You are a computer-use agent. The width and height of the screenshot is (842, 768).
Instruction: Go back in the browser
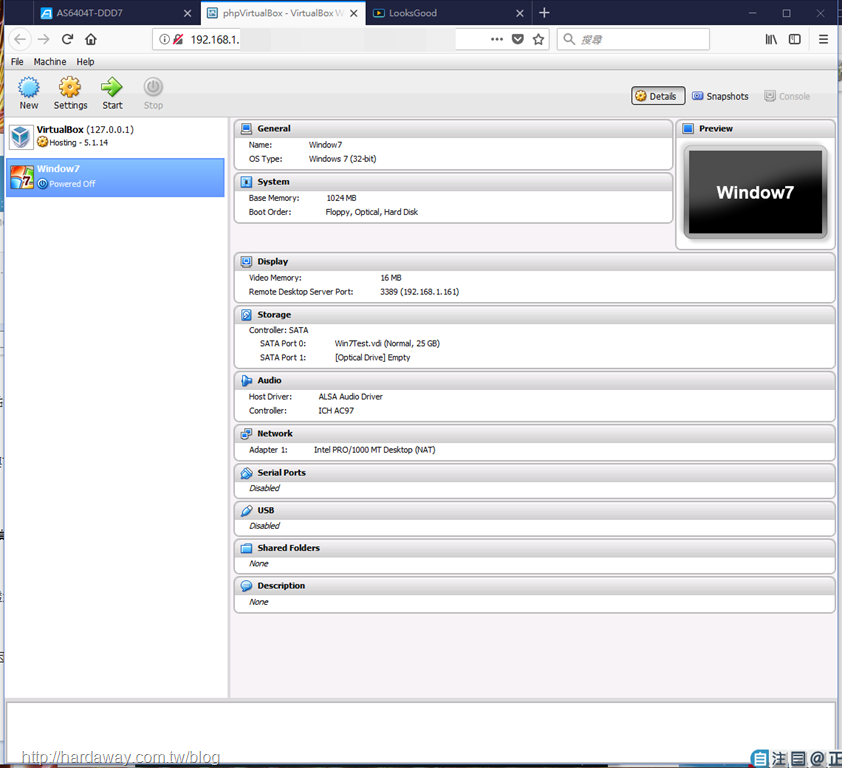(x=20, y=39)
